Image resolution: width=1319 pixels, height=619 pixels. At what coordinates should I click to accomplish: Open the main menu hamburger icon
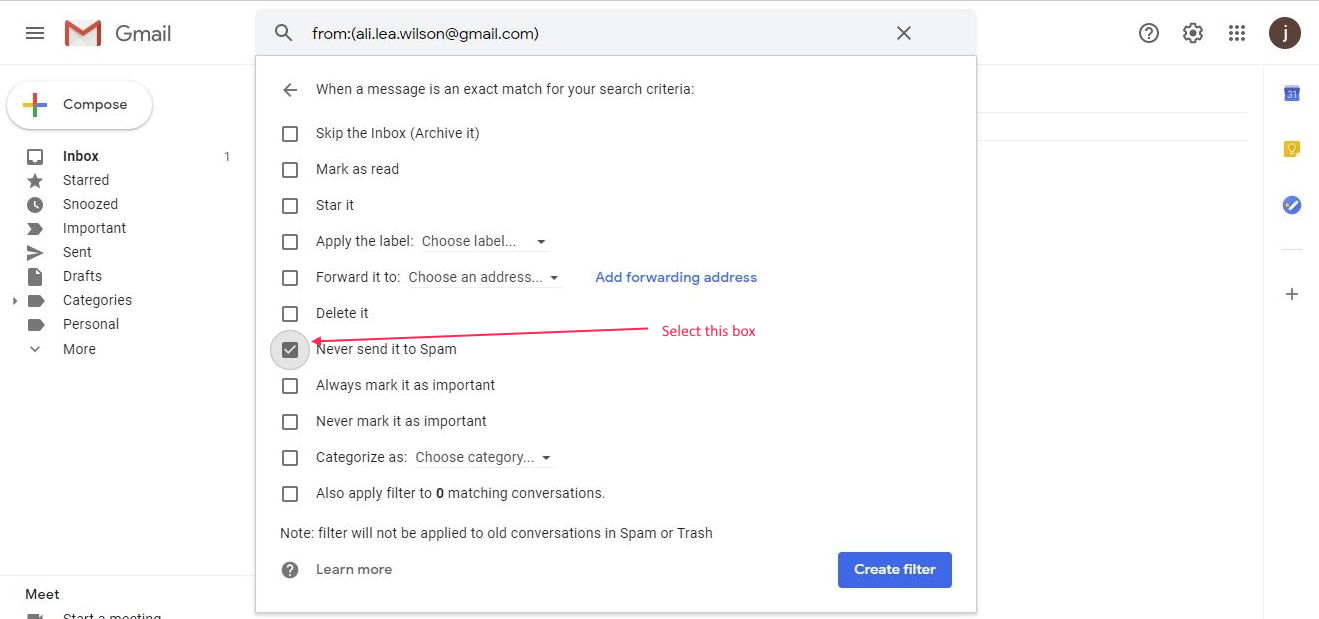tap(35, 33)
